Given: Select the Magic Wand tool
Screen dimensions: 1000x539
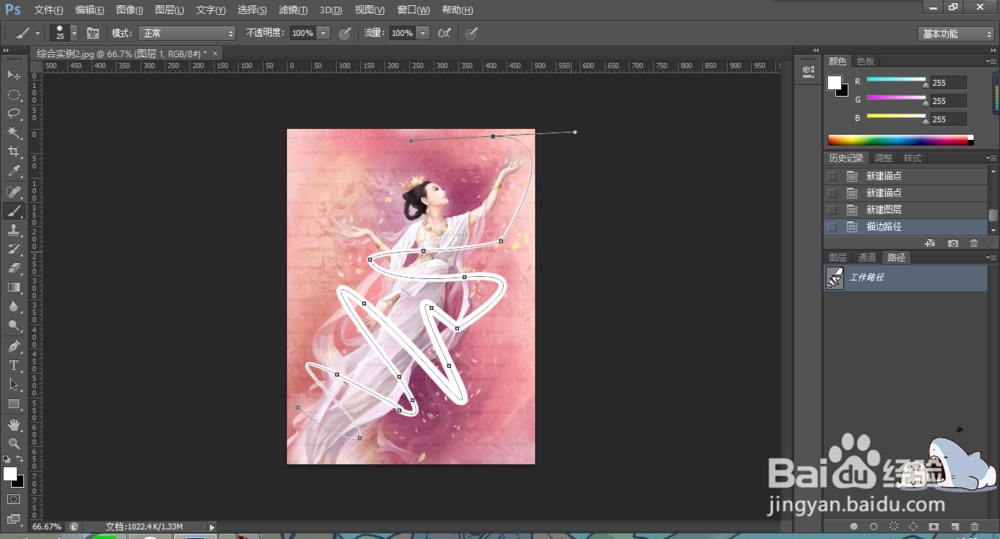Looking at the screenshot, I should (x=13, y=133).
